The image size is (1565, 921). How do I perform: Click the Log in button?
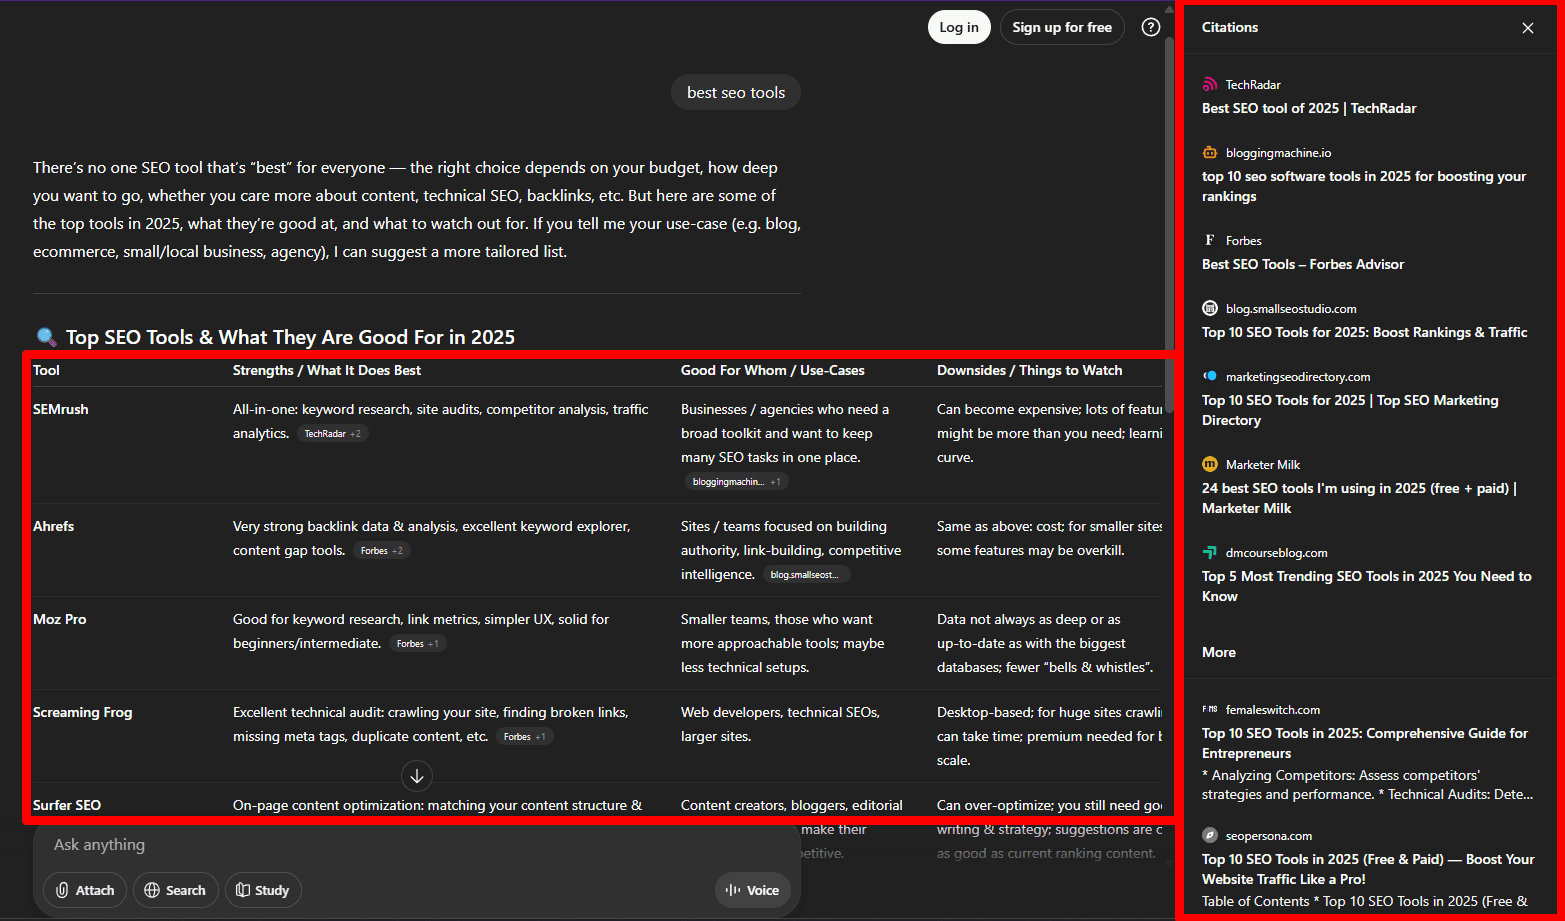[x=959, y=27]
